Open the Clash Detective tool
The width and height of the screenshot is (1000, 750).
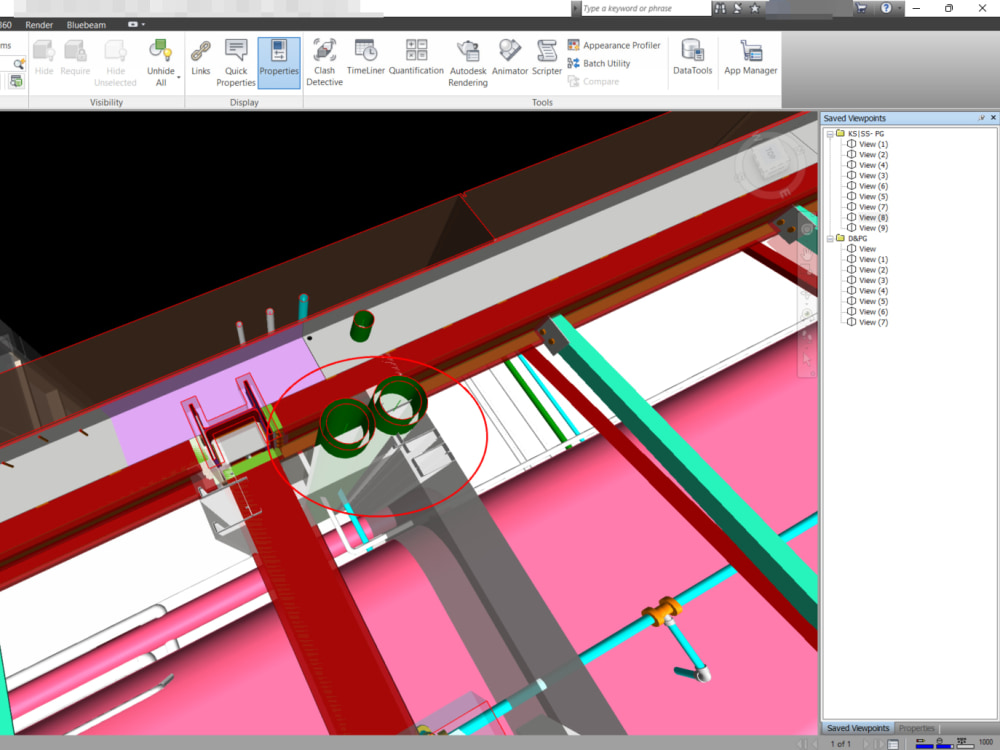coord(324,62)
